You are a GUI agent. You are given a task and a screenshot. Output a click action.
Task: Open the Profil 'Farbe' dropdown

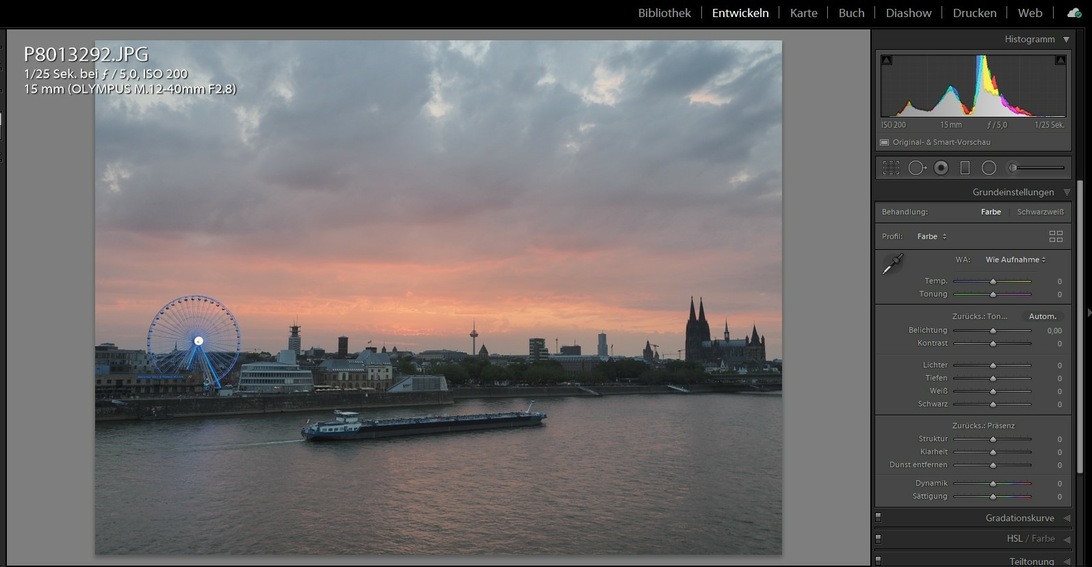click(x=931, y=237)
